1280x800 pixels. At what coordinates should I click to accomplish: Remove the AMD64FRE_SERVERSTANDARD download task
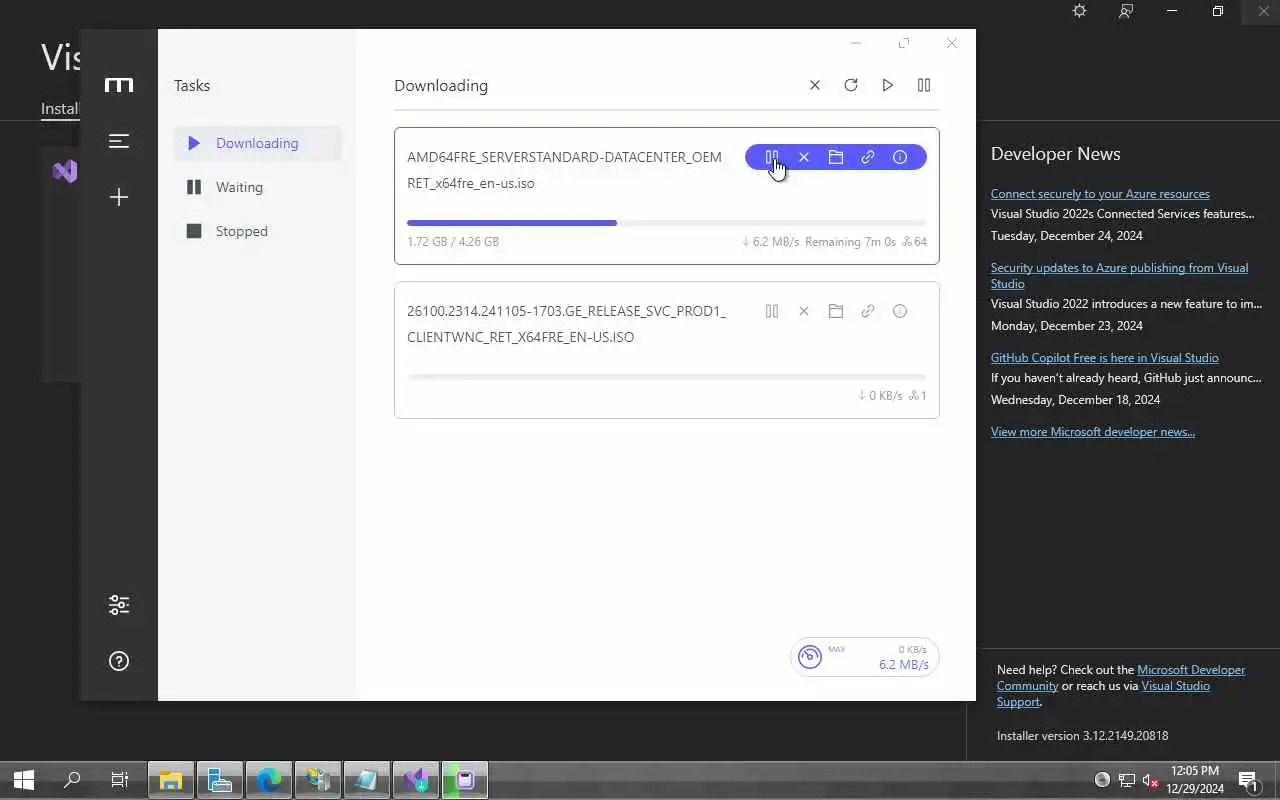804,157
